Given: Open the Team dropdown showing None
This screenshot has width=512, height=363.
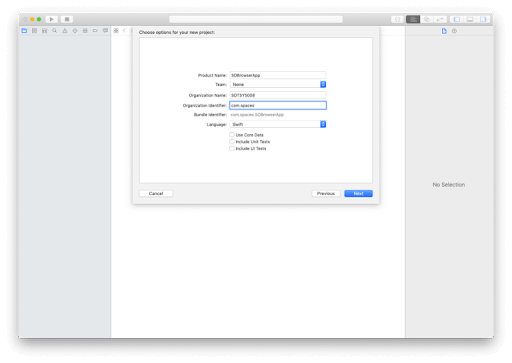Looking at the screenshot, I should (278, 84).
